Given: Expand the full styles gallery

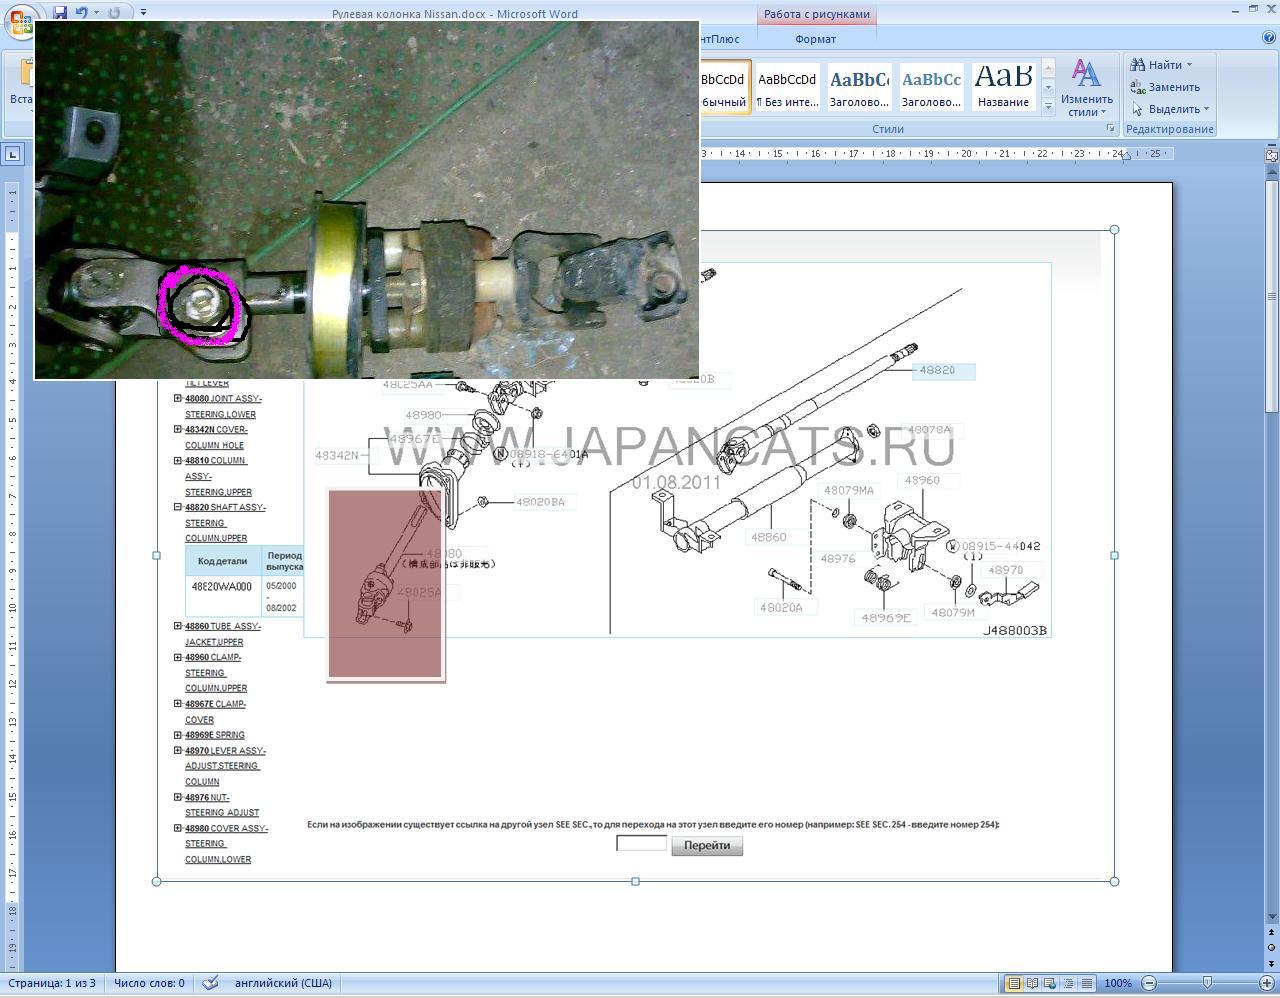Looking at the screenshot, I should (1048, 106).
